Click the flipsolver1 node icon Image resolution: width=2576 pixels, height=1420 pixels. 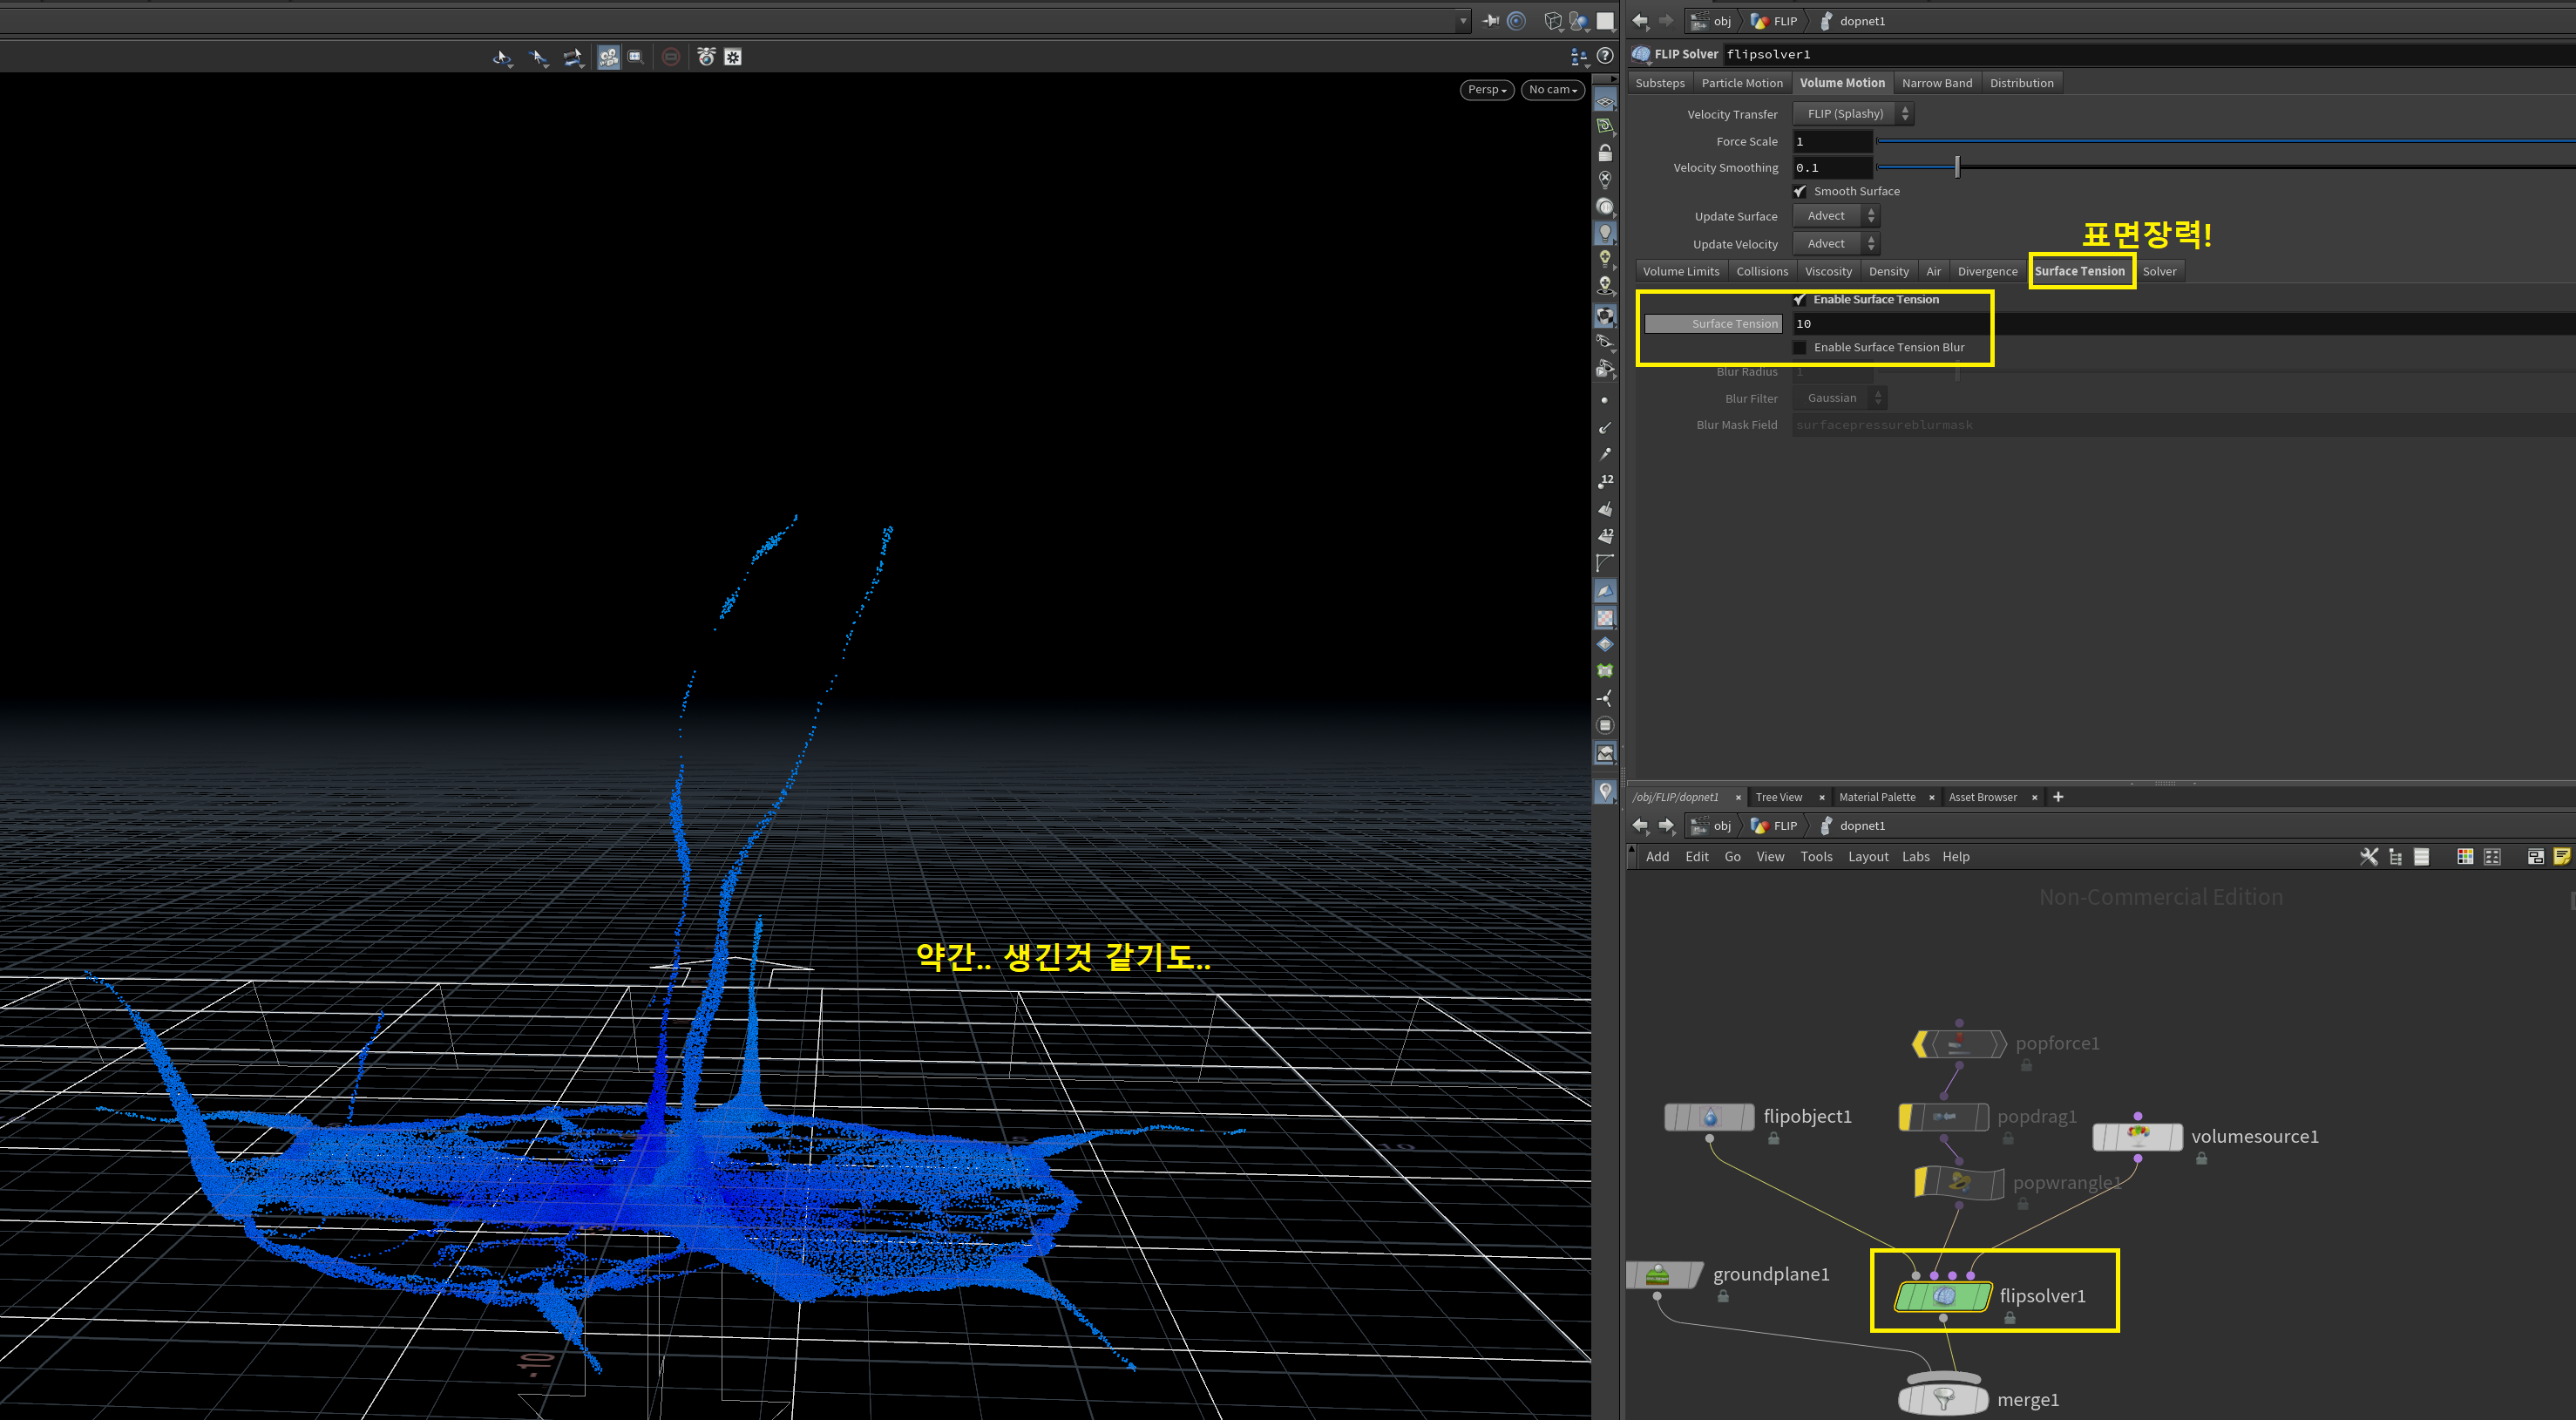(x=1944, y=1296)
